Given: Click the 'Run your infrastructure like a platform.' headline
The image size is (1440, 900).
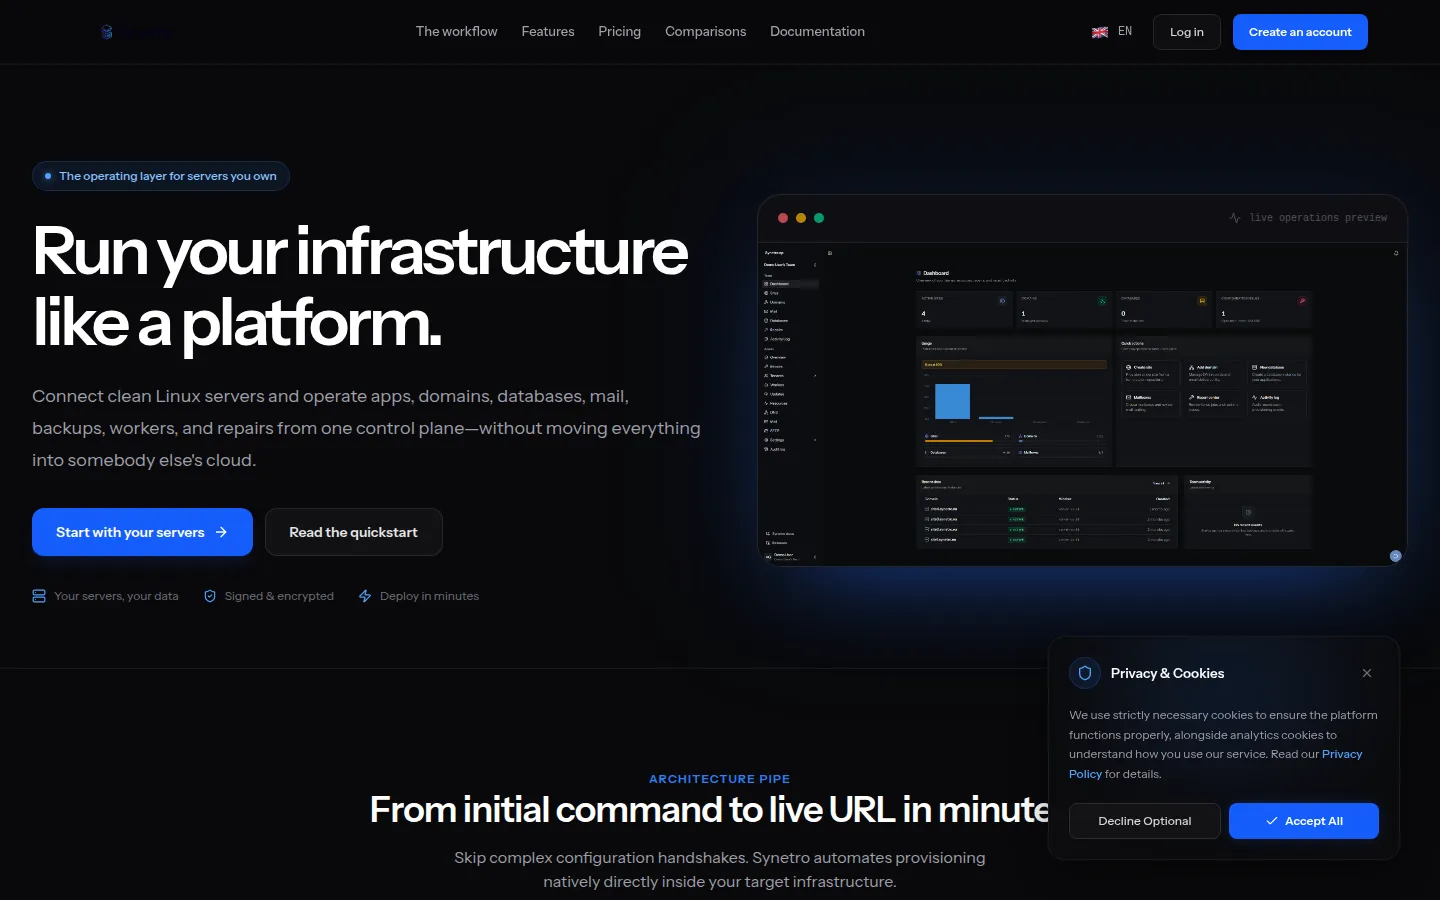Looking at the screenshot, I should coord(360,288).
